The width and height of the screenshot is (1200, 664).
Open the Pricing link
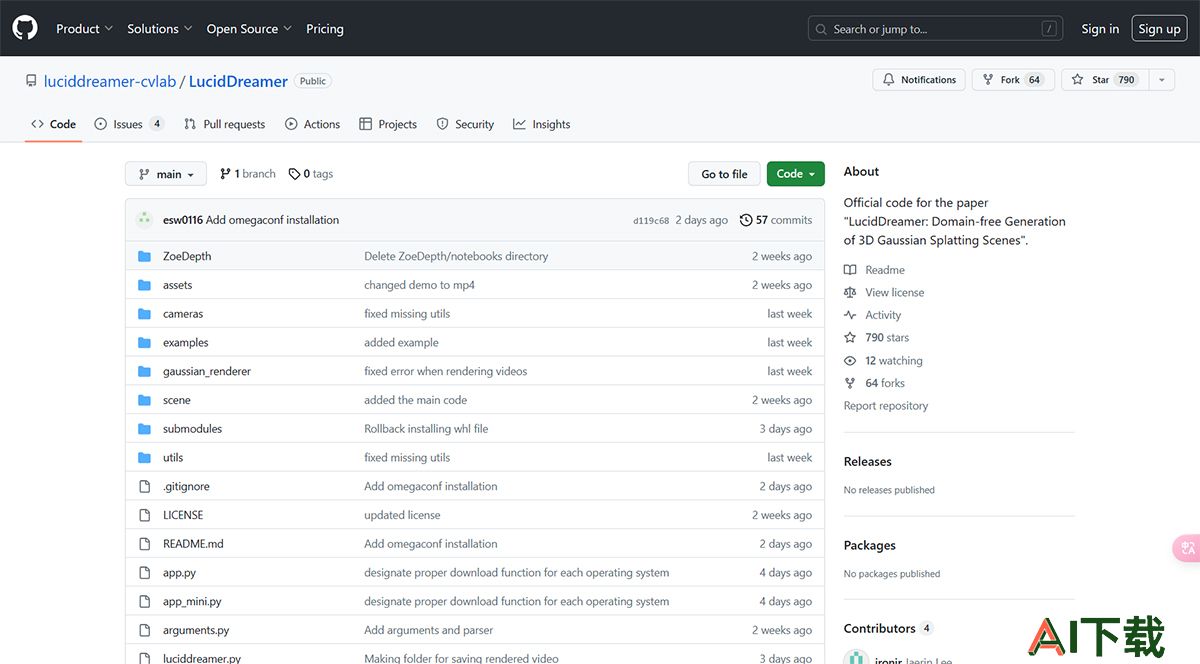325,29
